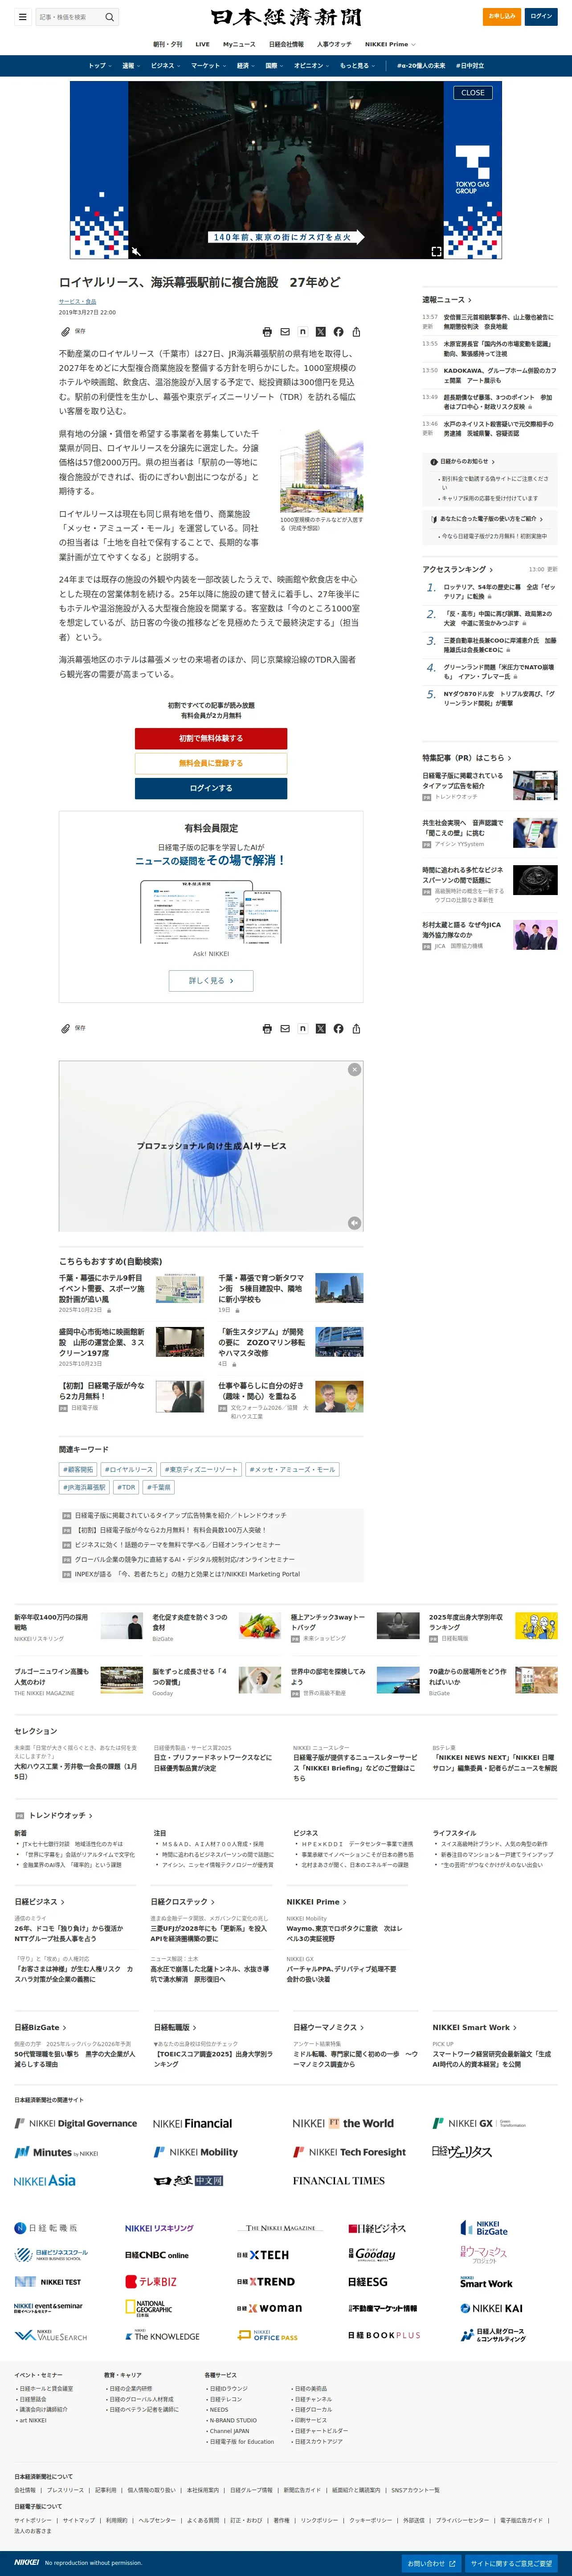Image resolution: width=572 pixels, height=2576 pixels.
Task: Click the magnifier search icon
Action: (110, 17)
